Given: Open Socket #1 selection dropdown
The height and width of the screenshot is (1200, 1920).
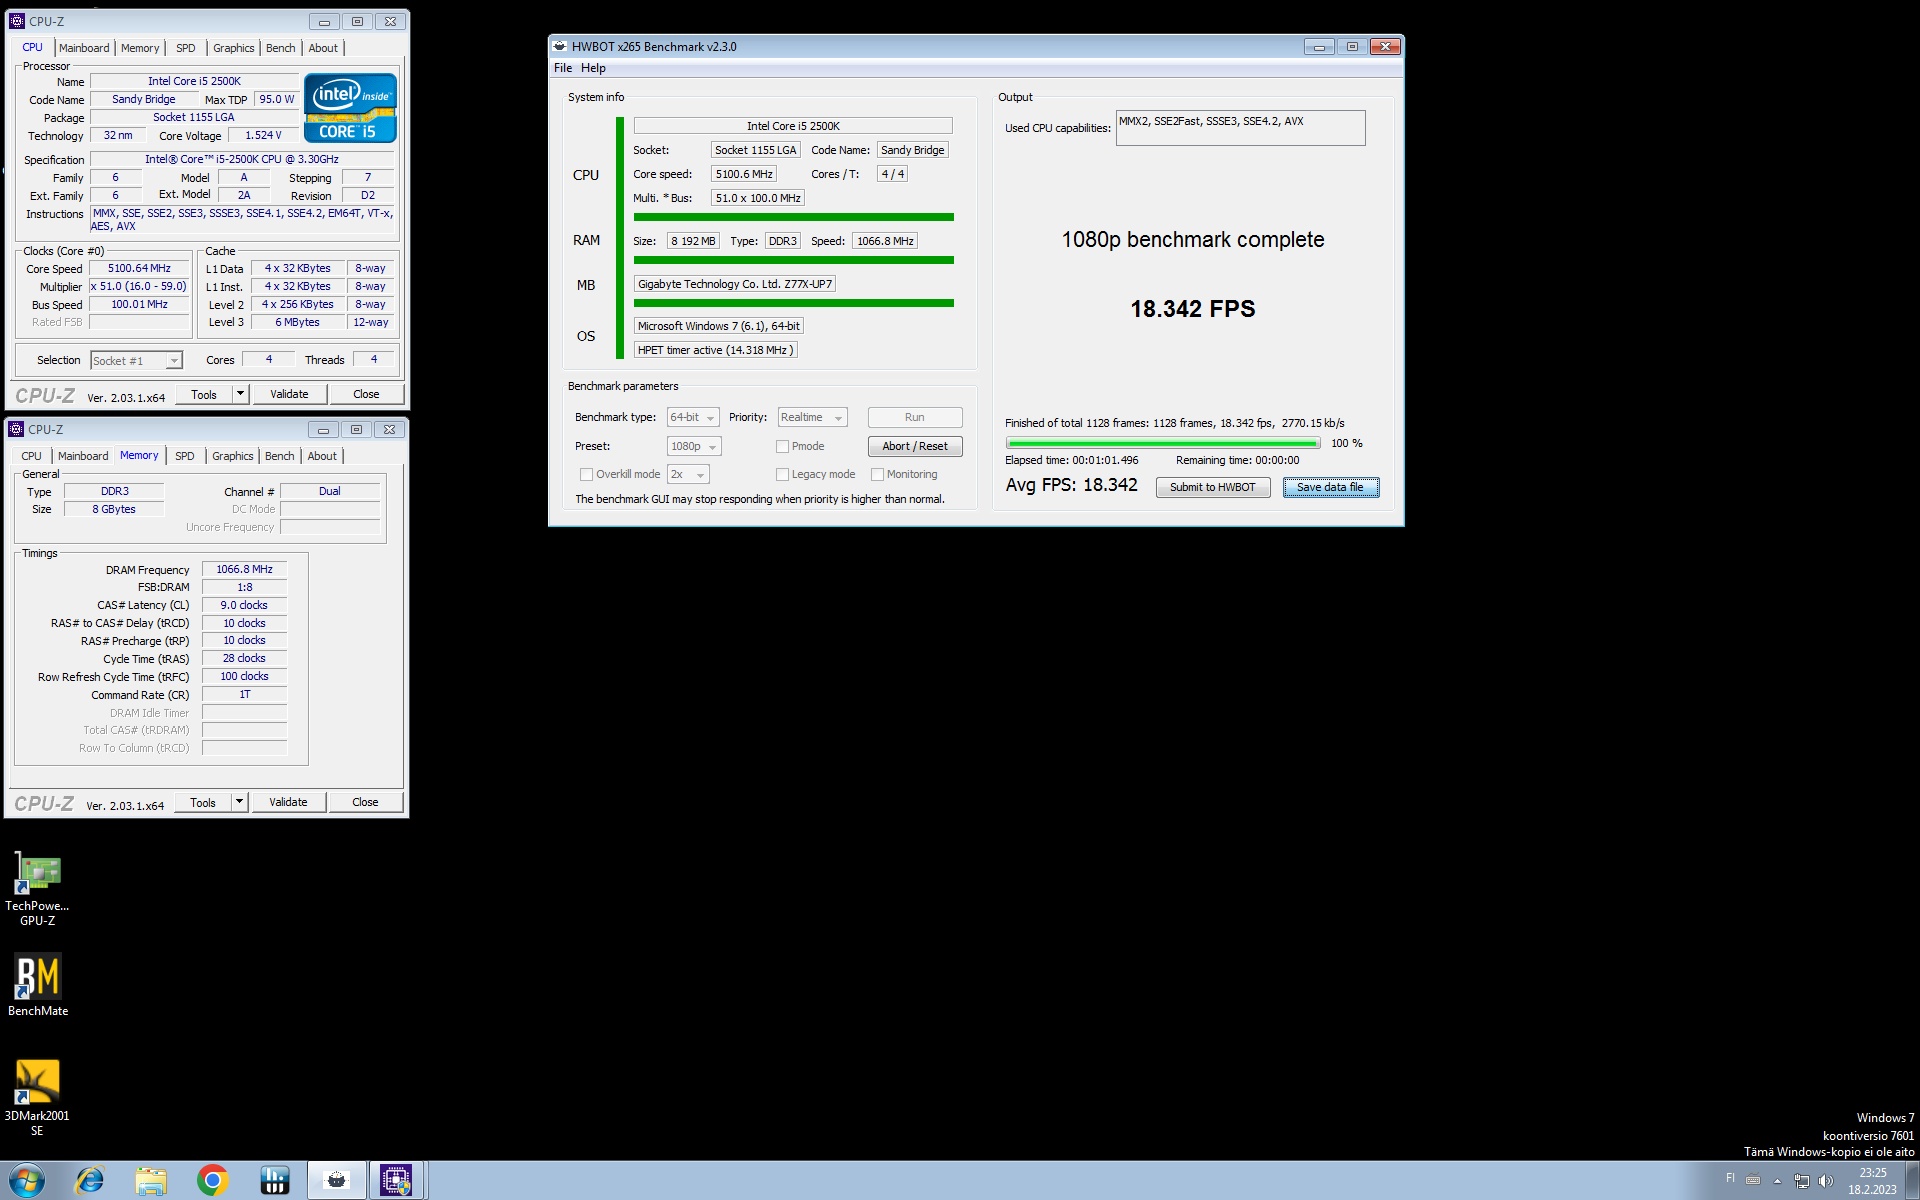Looking at the screenshot, I should coord(137,360).
